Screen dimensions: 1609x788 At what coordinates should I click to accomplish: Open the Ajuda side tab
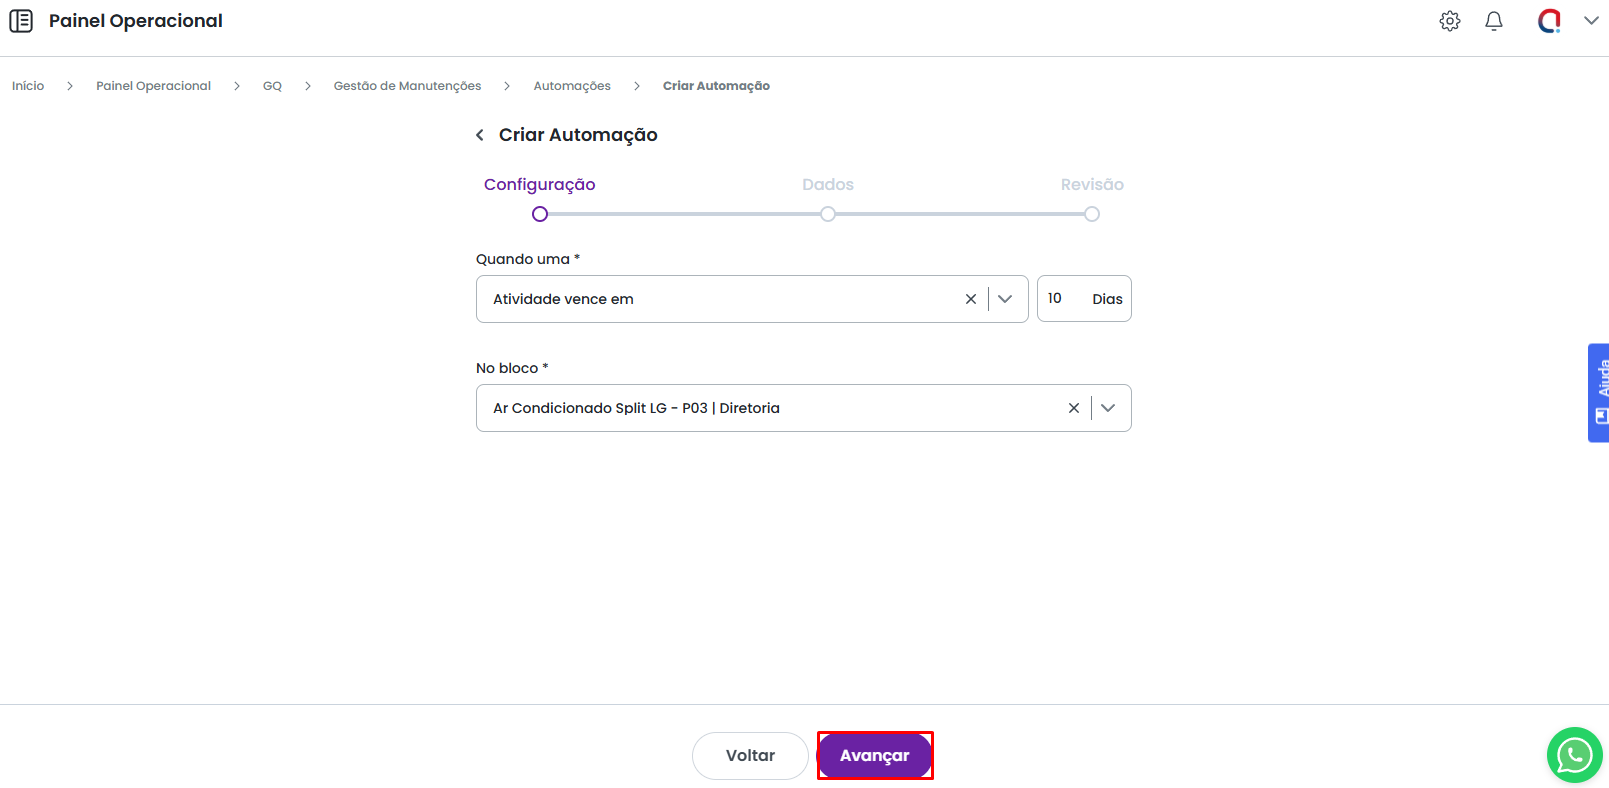[x=1599, y=393]
